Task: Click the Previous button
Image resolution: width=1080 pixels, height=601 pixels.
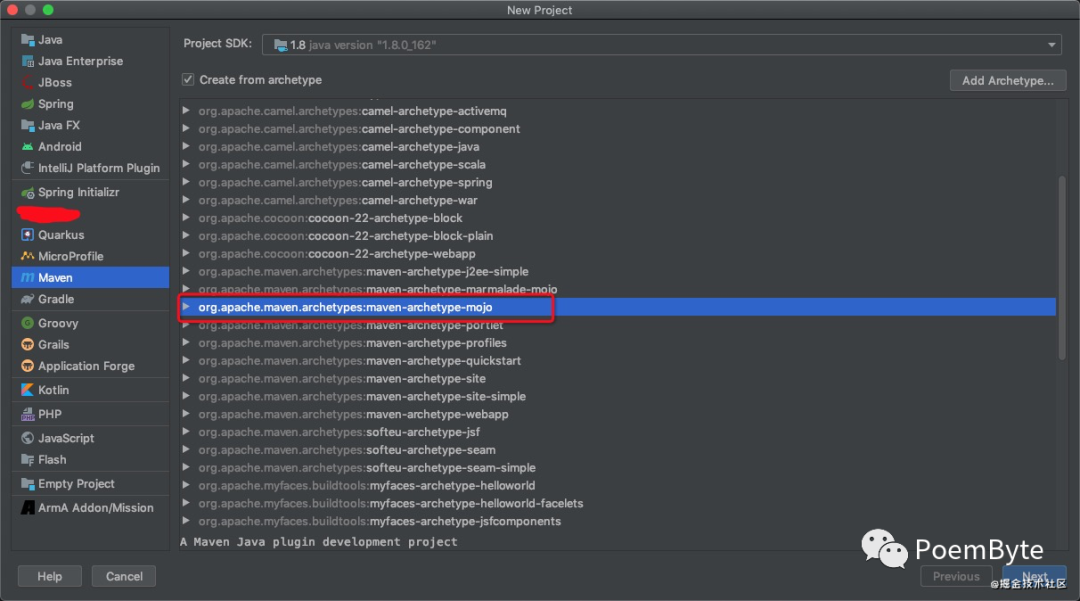Action: point(956,576)
